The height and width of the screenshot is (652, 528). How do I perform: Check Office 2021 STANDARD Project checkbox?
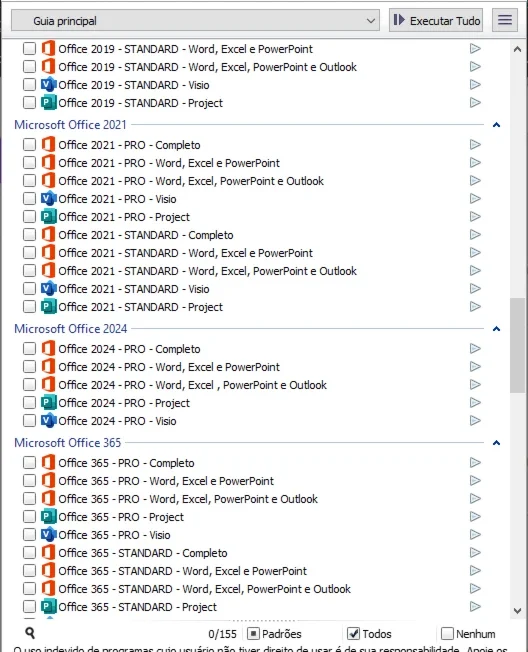click(30, 307)
